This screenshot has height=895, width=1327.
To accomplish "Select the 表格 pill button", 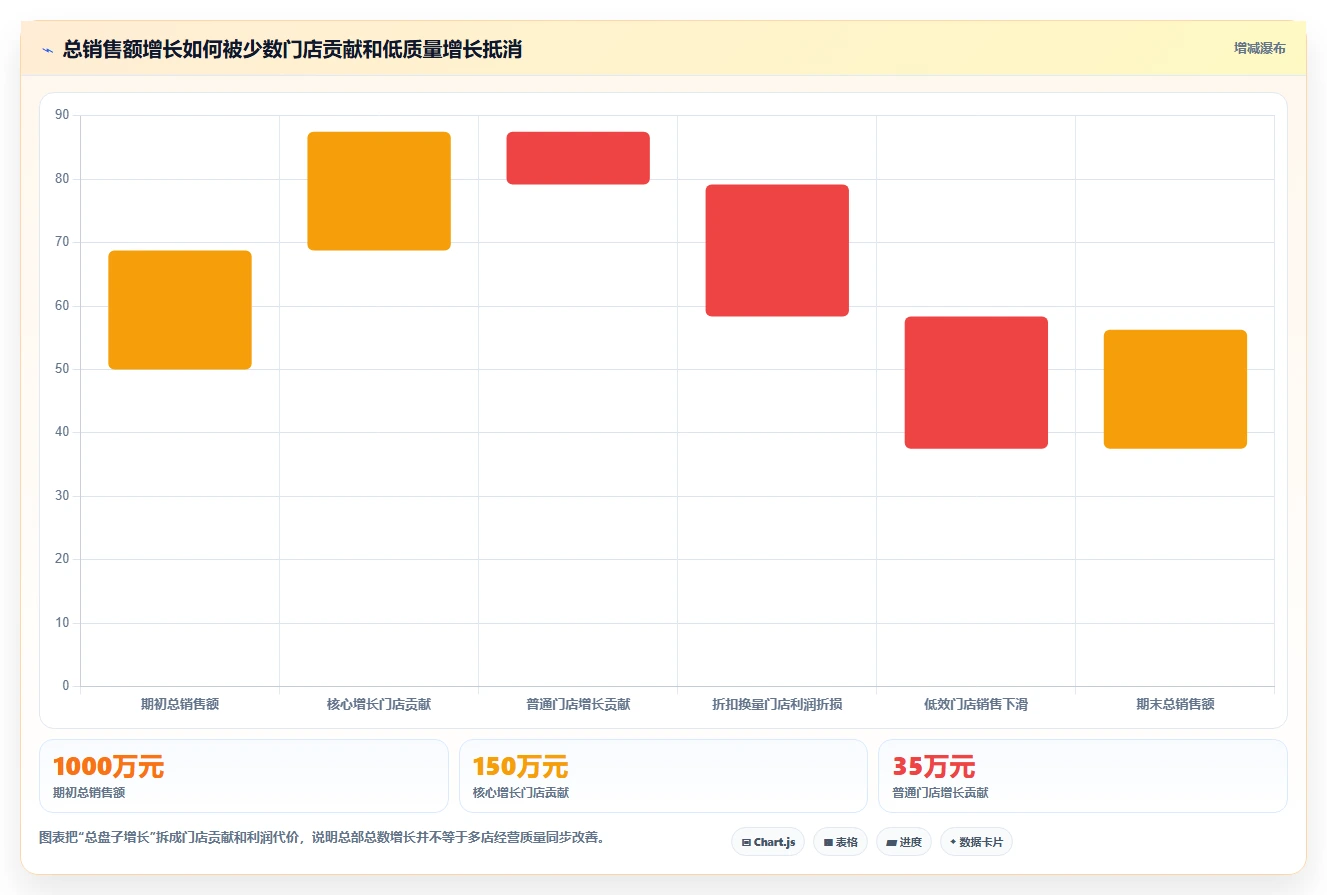I will [840, 842].
